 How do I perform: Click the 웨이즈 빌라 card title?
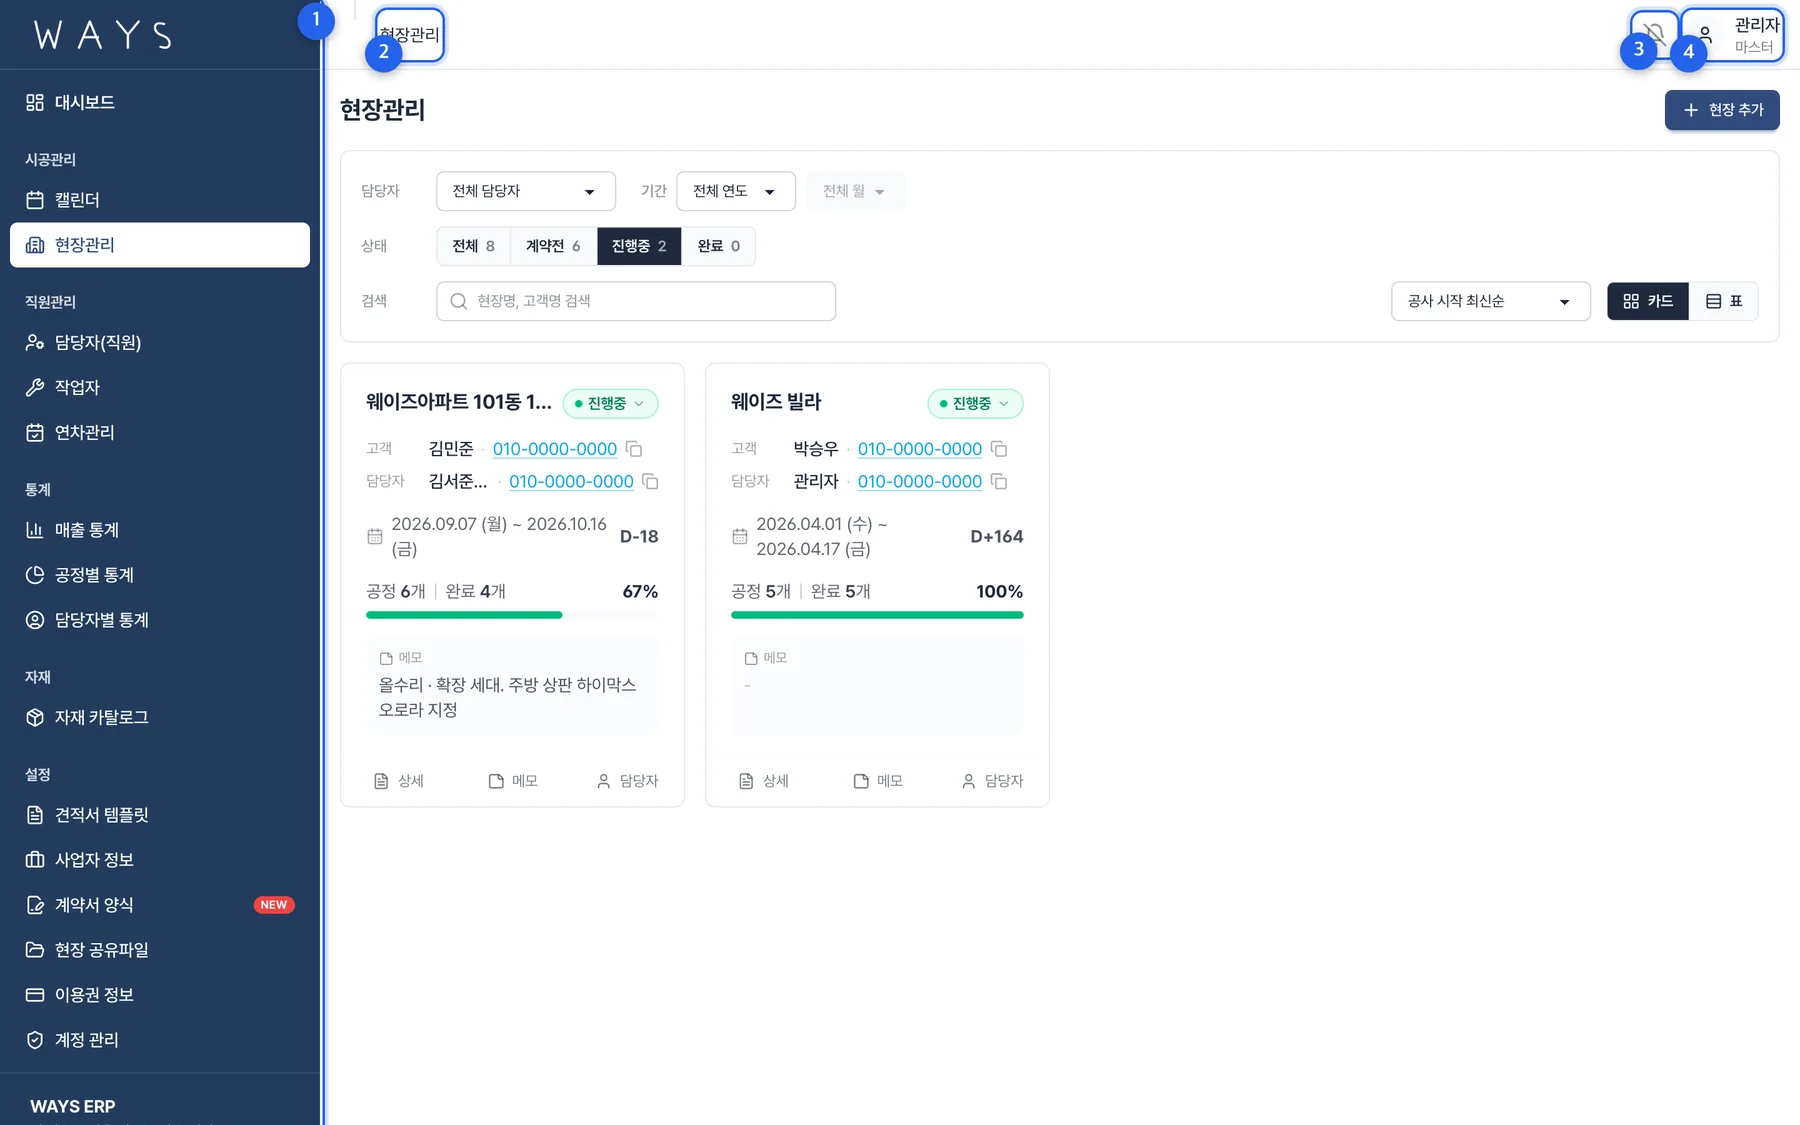(776, 402)
